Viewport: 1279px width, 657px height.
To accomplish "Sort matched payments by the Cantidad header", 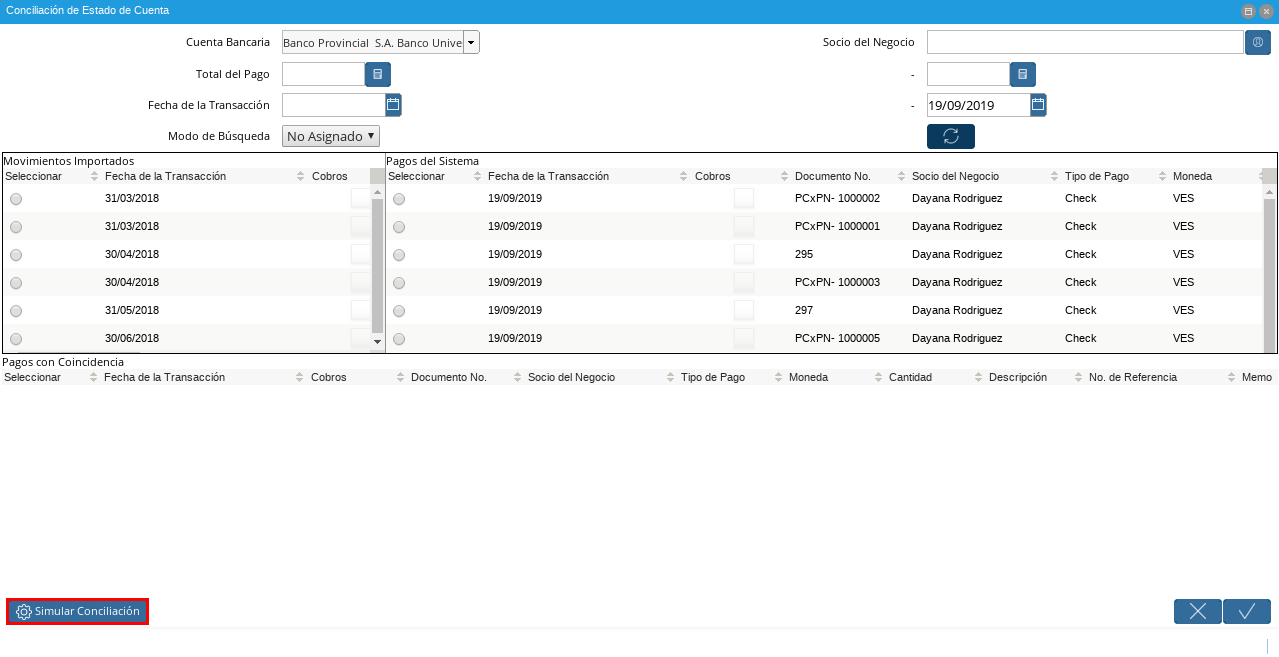I will coord(910,377).
